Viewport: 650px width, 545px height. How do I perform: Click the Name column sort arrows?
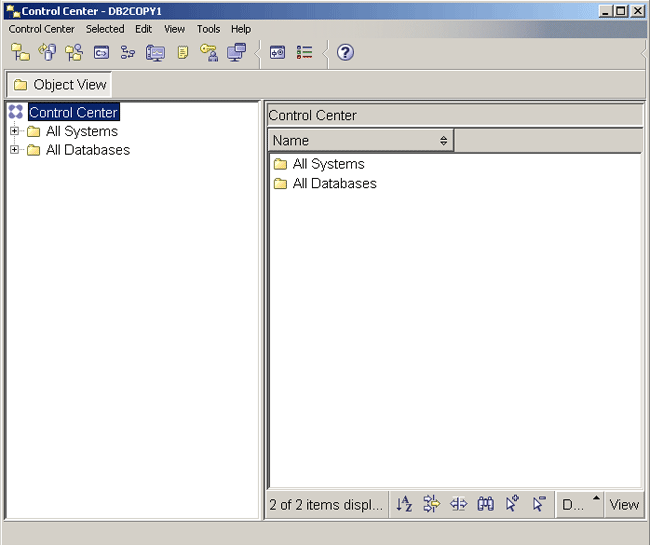pyautogui.click(x=444, y=140)
